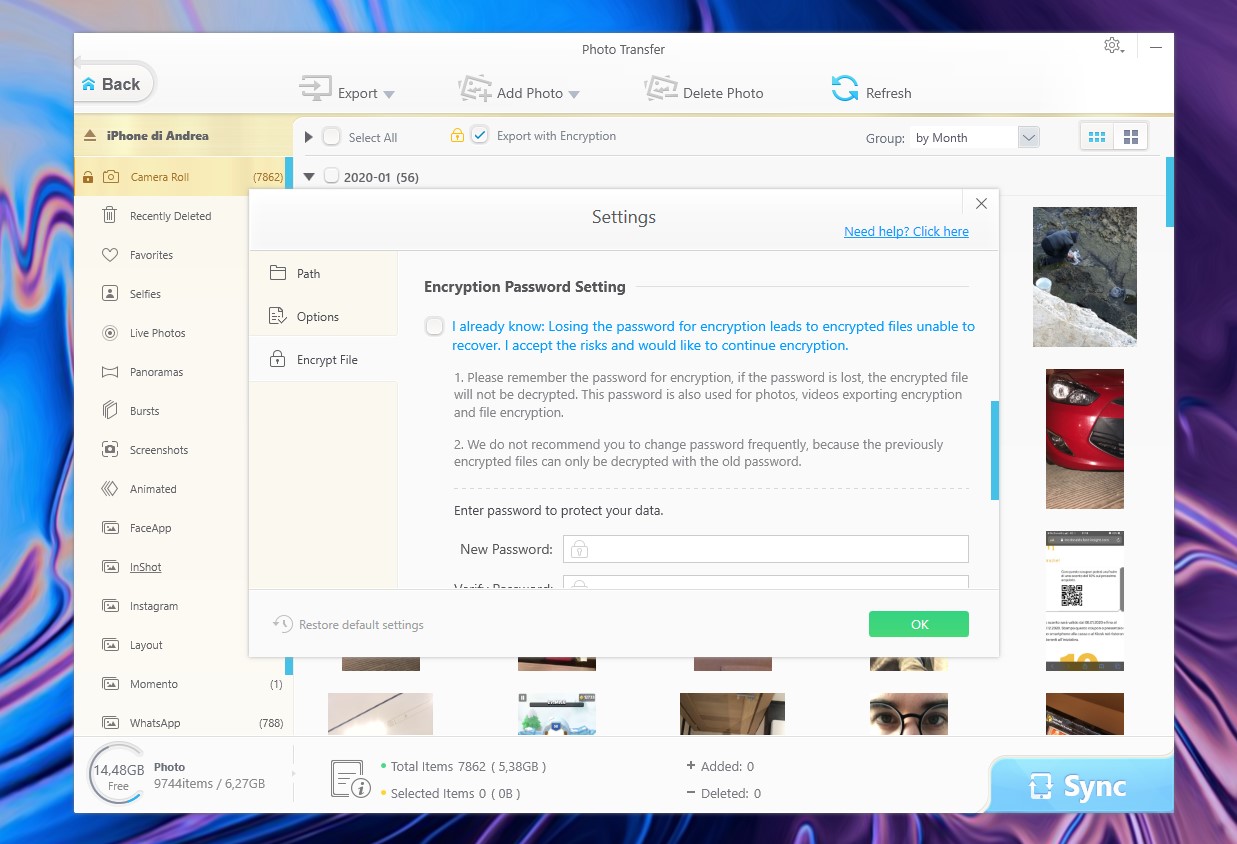The image size is (1237, 844).
Task: Open the Path settings tab
Action: (323, 273)
